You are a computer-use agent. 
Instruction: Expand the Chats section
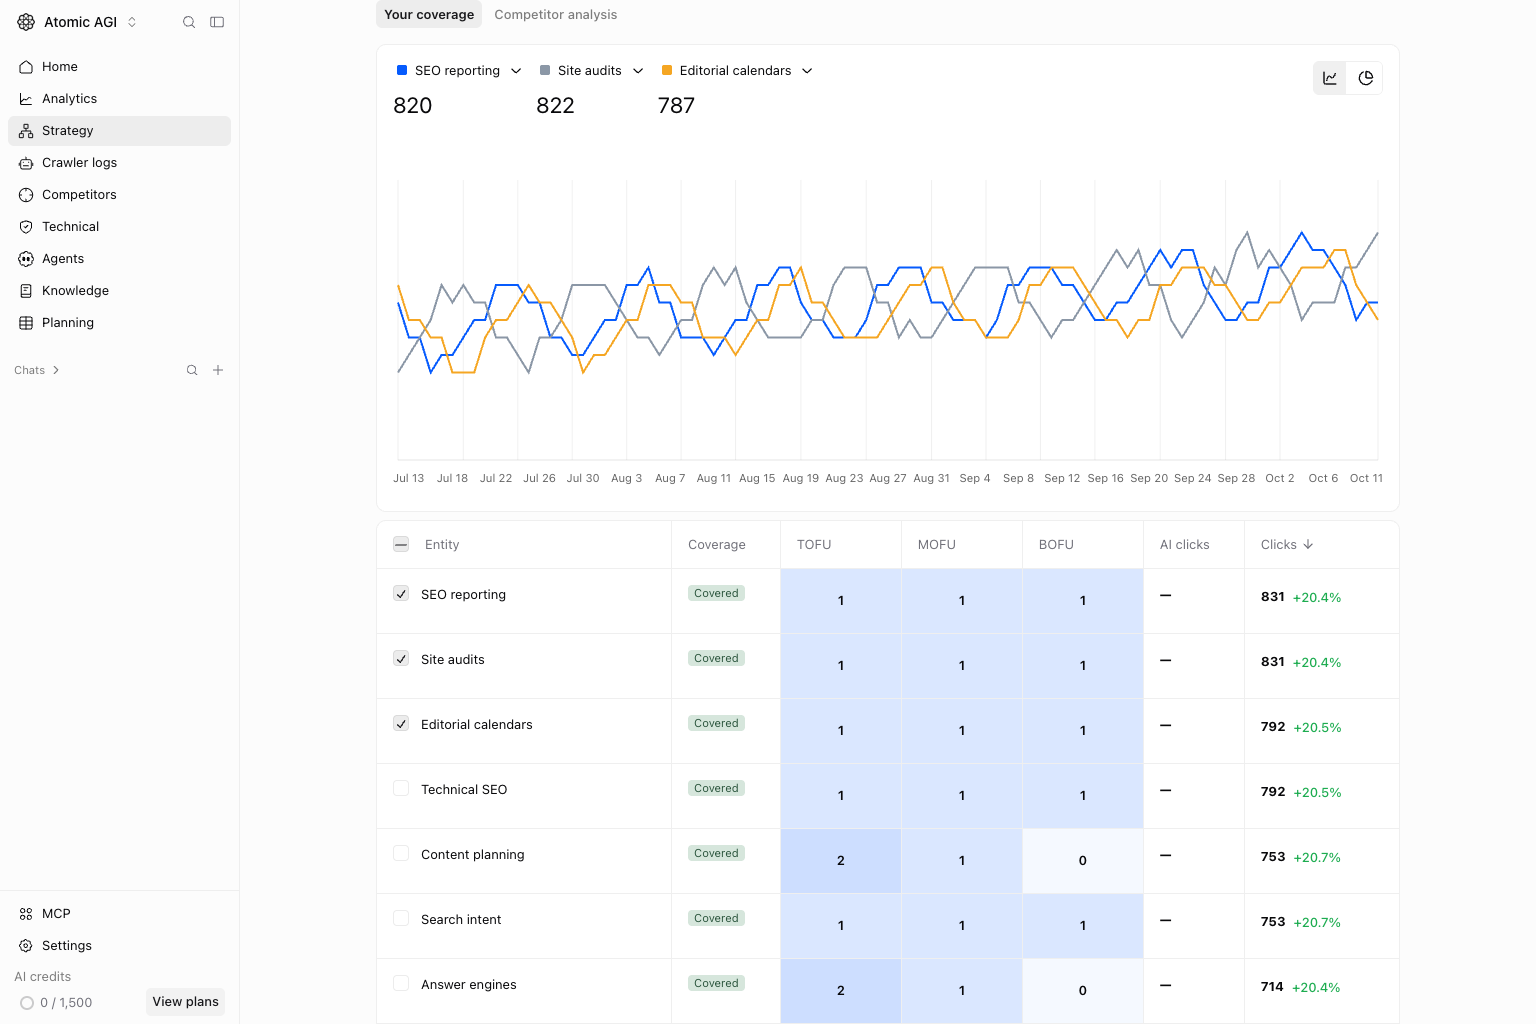coord(37,370)
